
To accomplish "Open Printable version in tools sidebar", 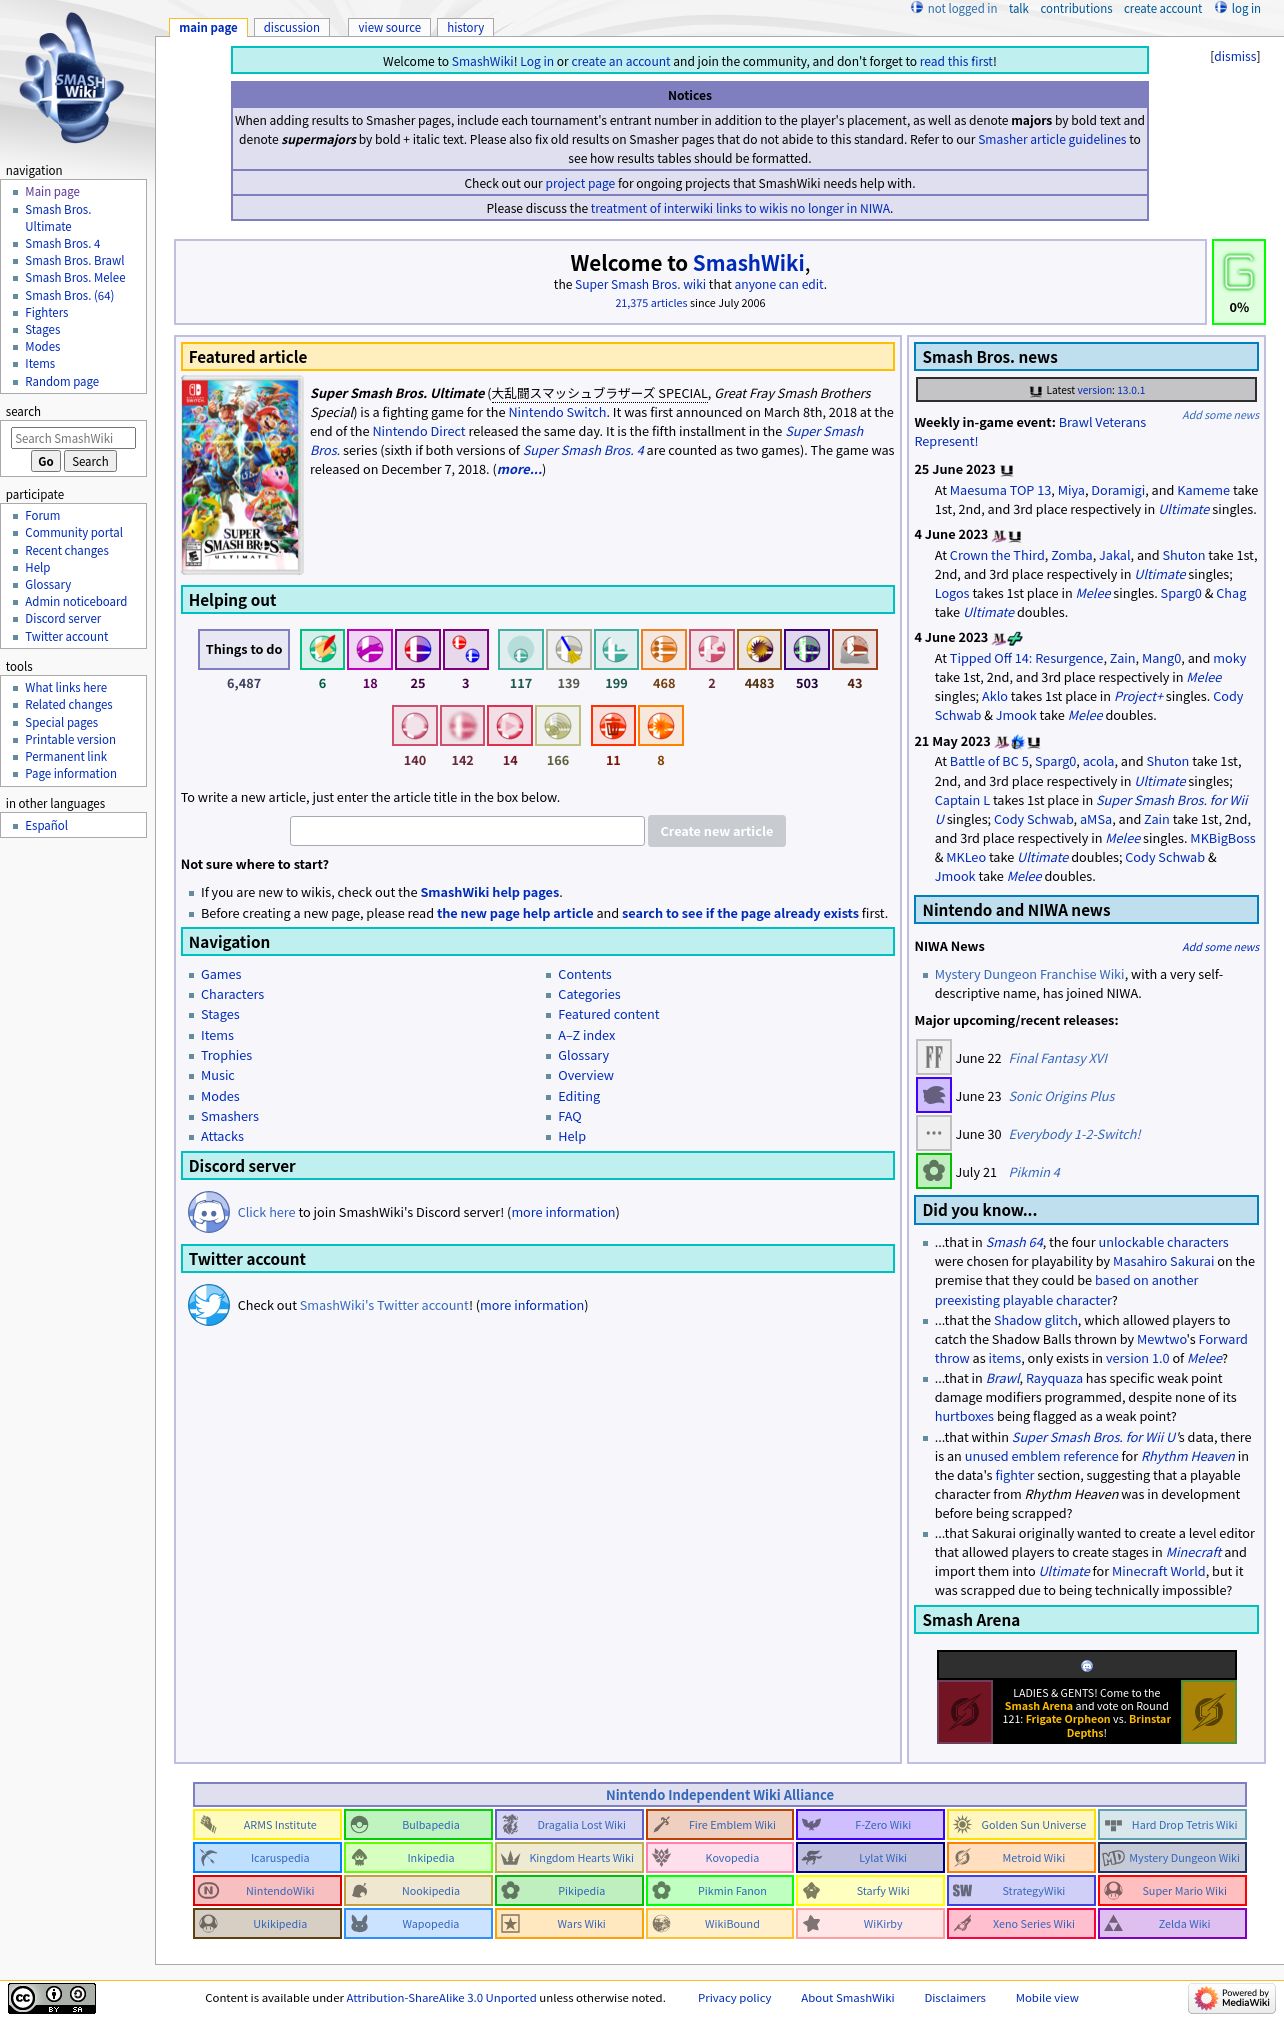I will coord(70,740).
